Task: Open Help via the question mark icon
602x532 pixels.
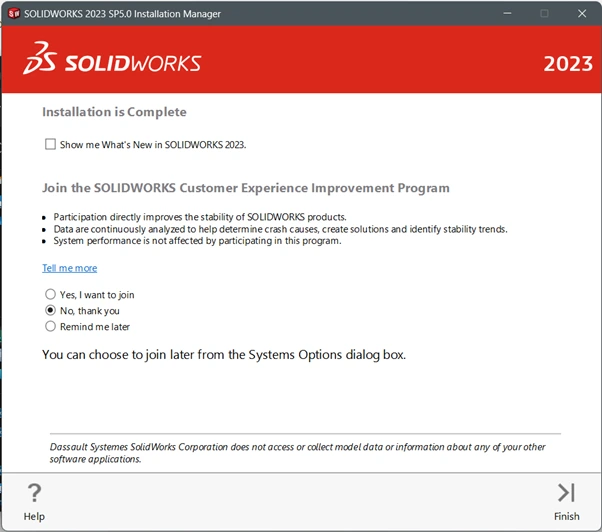Action: (34, 493)
